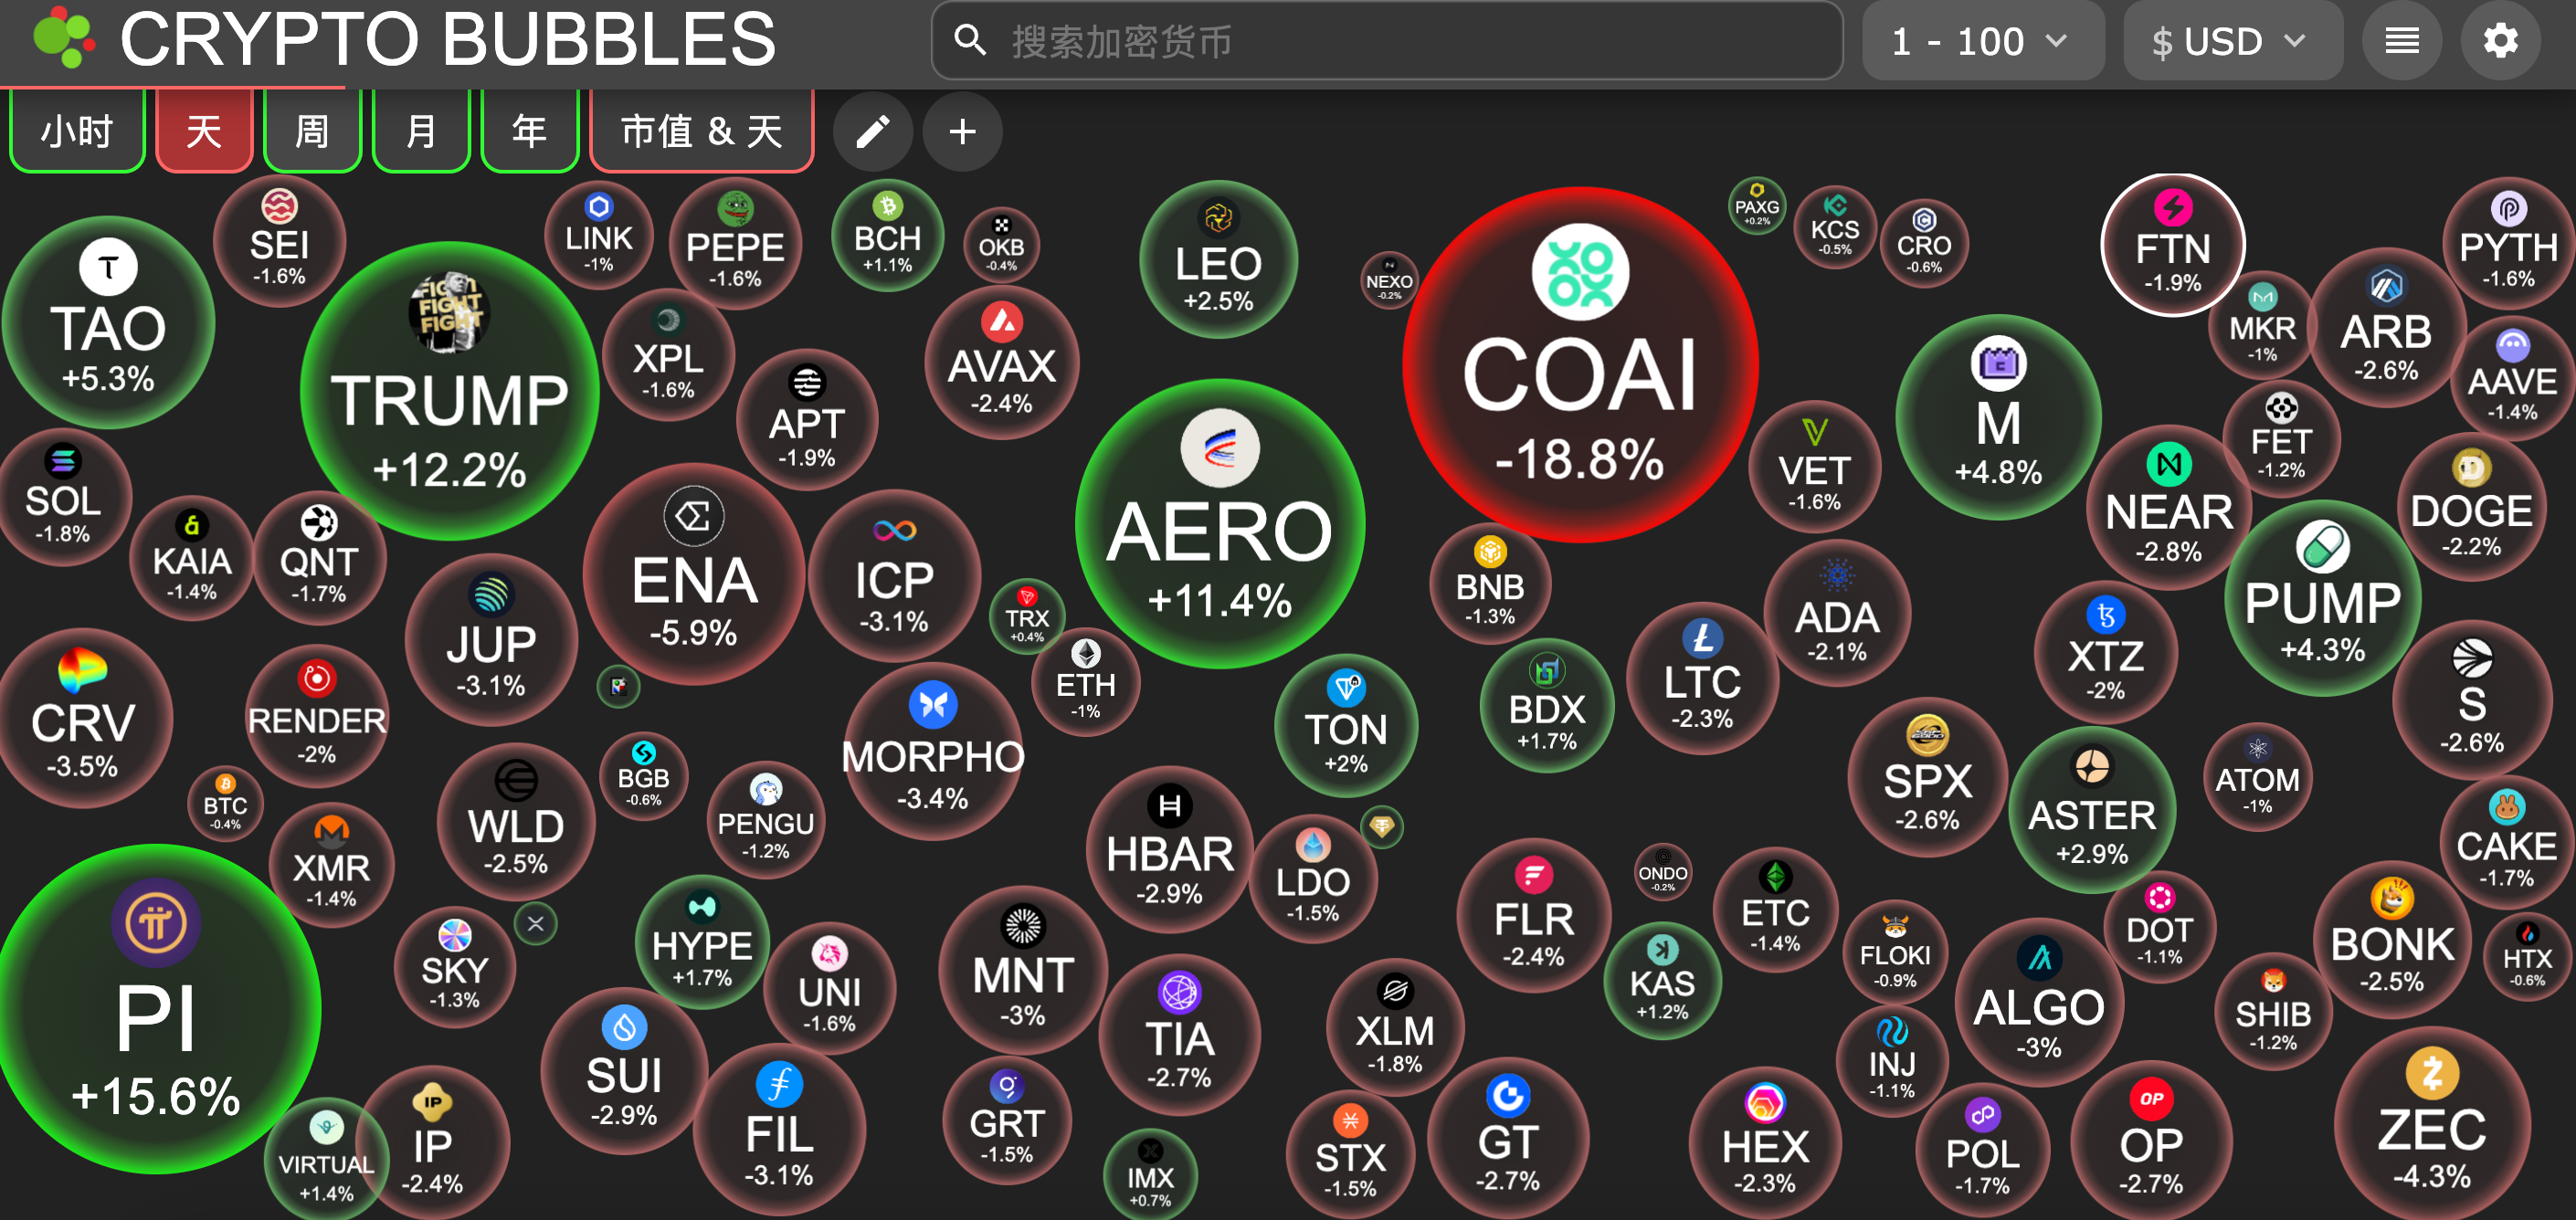Screen dimensions: 2576x1220
Task: Switch to the 周 timeframe tab
Action: [312, 131]
